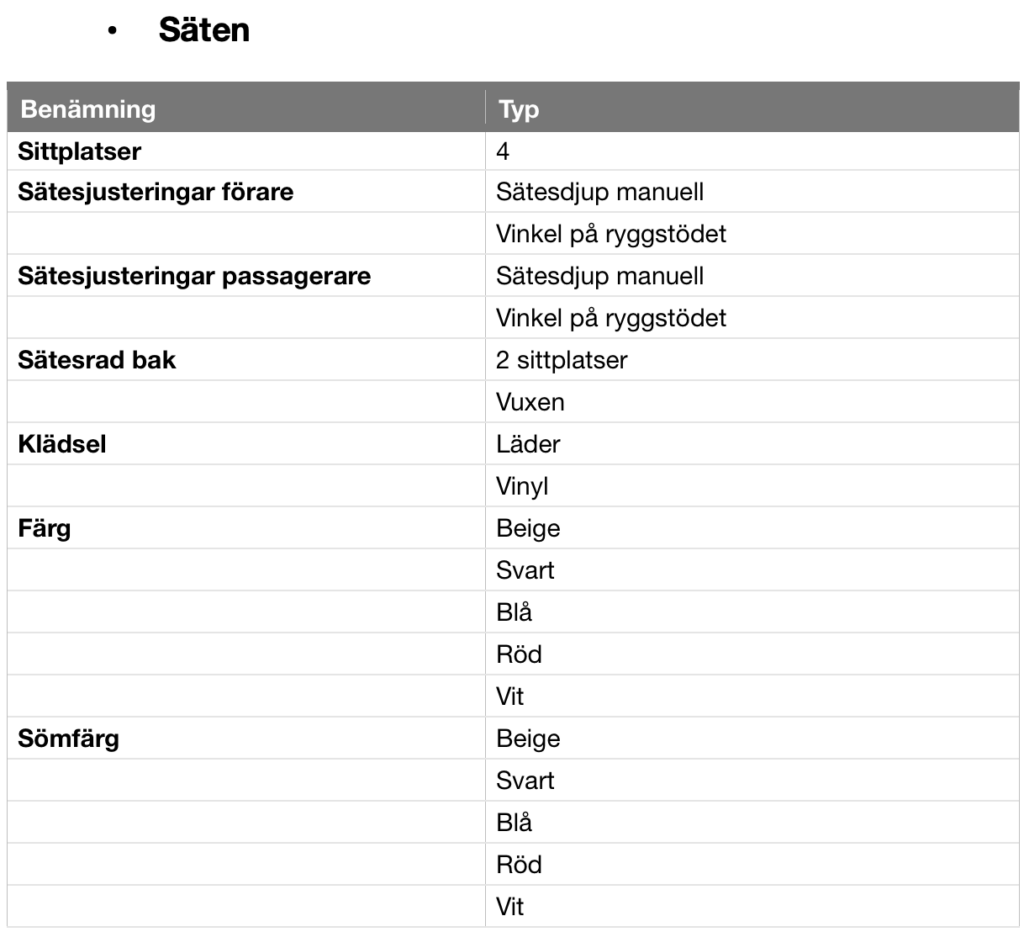Select the Benämning column header

pos(88,109)
